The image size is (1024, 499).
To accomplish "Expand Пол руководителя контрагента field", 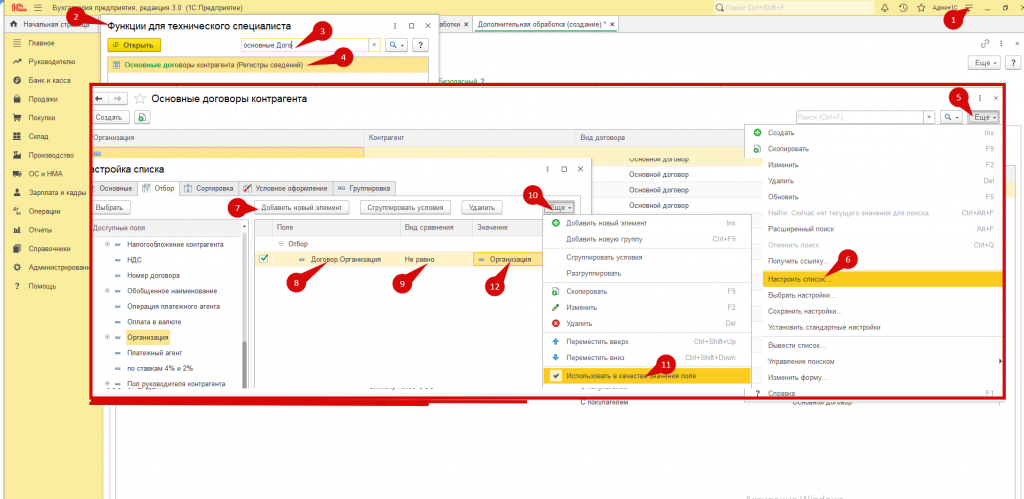I will click(x=107, y=383).
